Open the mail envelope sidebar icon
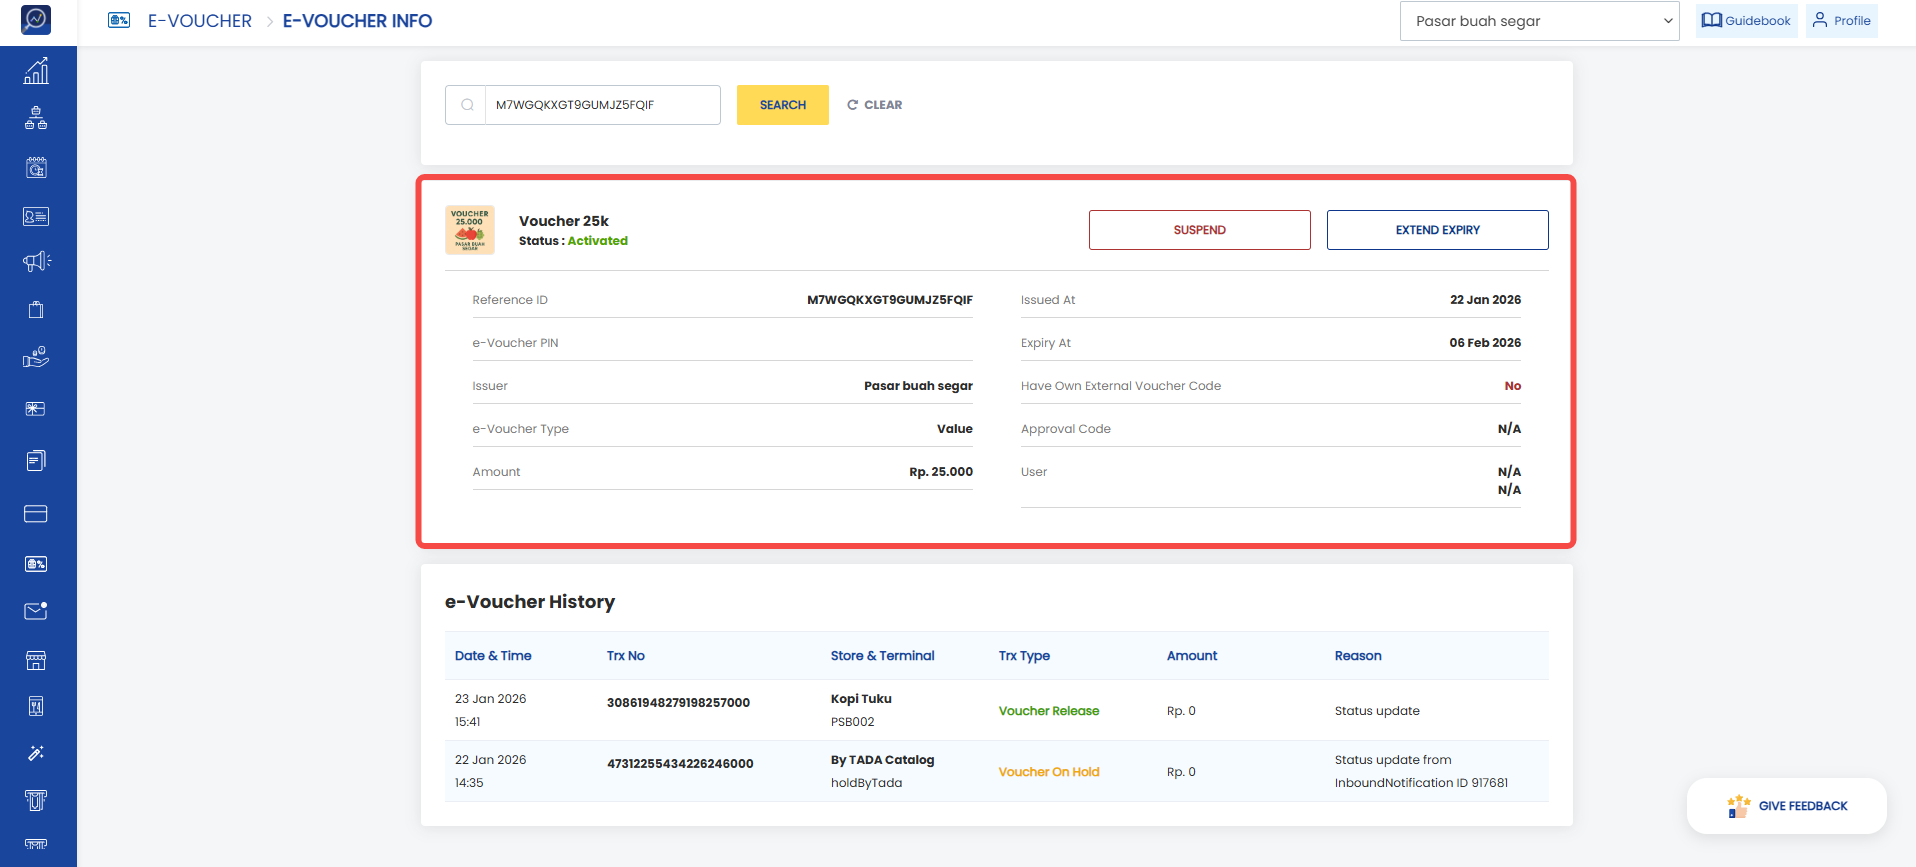The height and width of the screenshot is (867, 1916). tap(36, 611)
